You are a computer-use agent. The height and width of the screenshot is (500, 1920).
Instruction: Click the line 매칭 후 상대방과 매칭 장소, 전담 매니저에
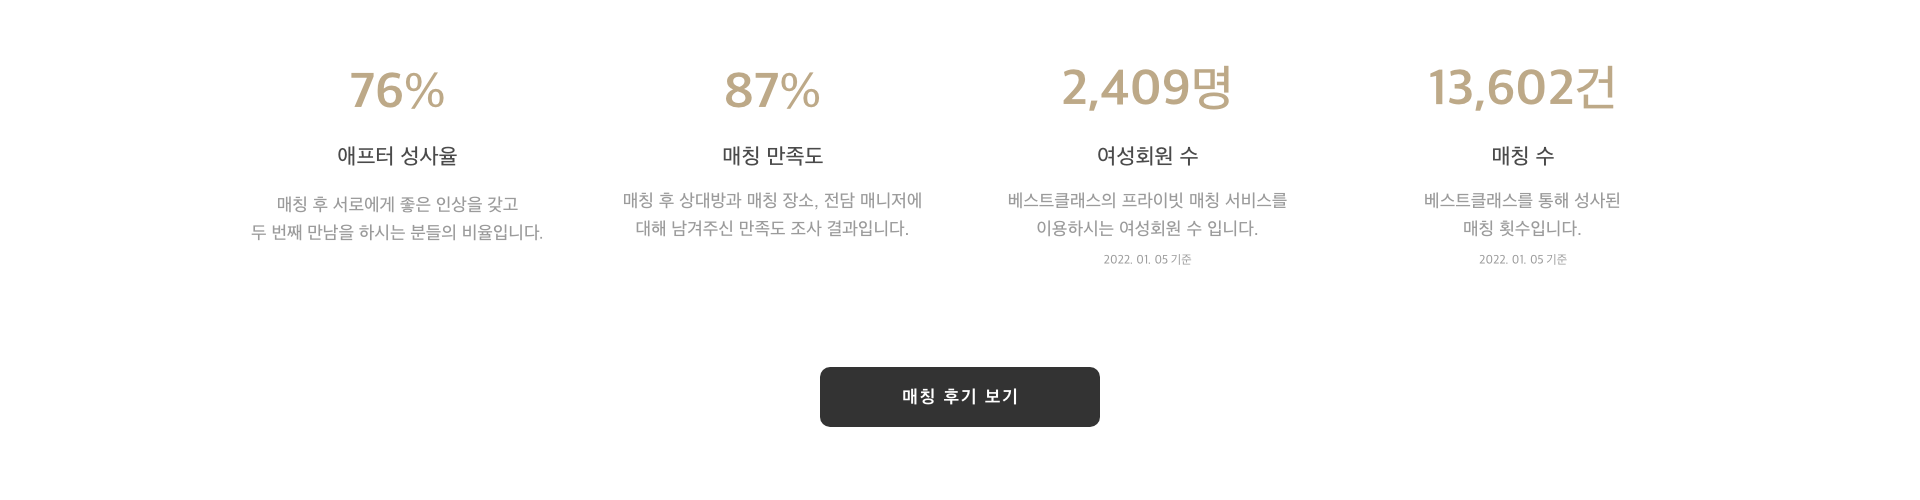tap(772, 200)
